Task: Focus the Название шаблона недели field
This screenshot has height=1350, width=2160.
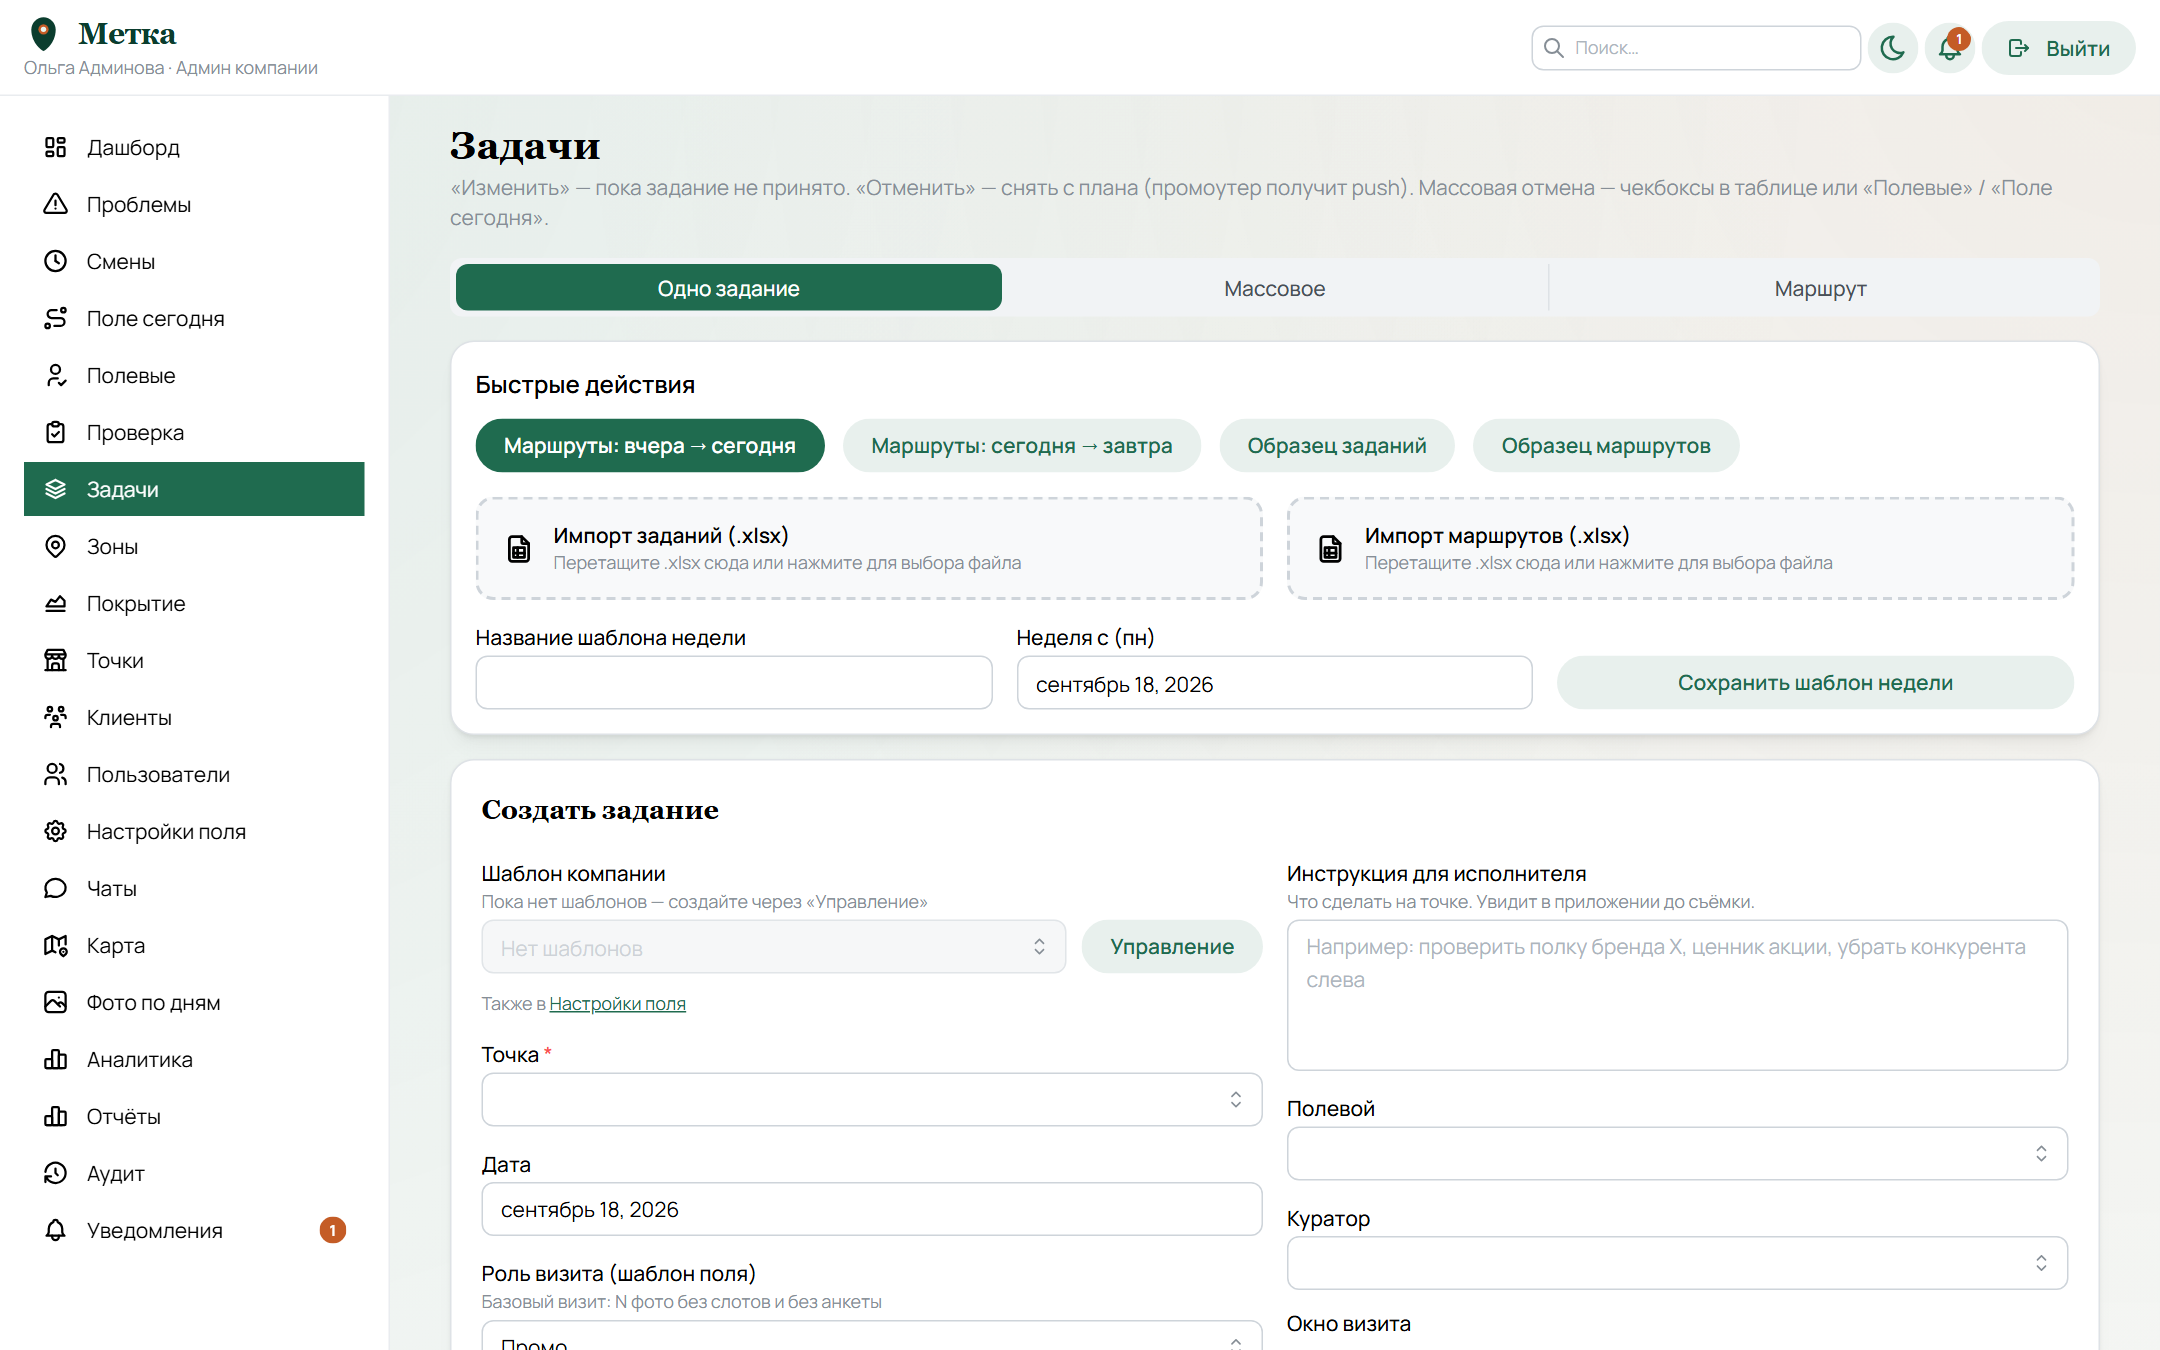Action: coord(734,683)
